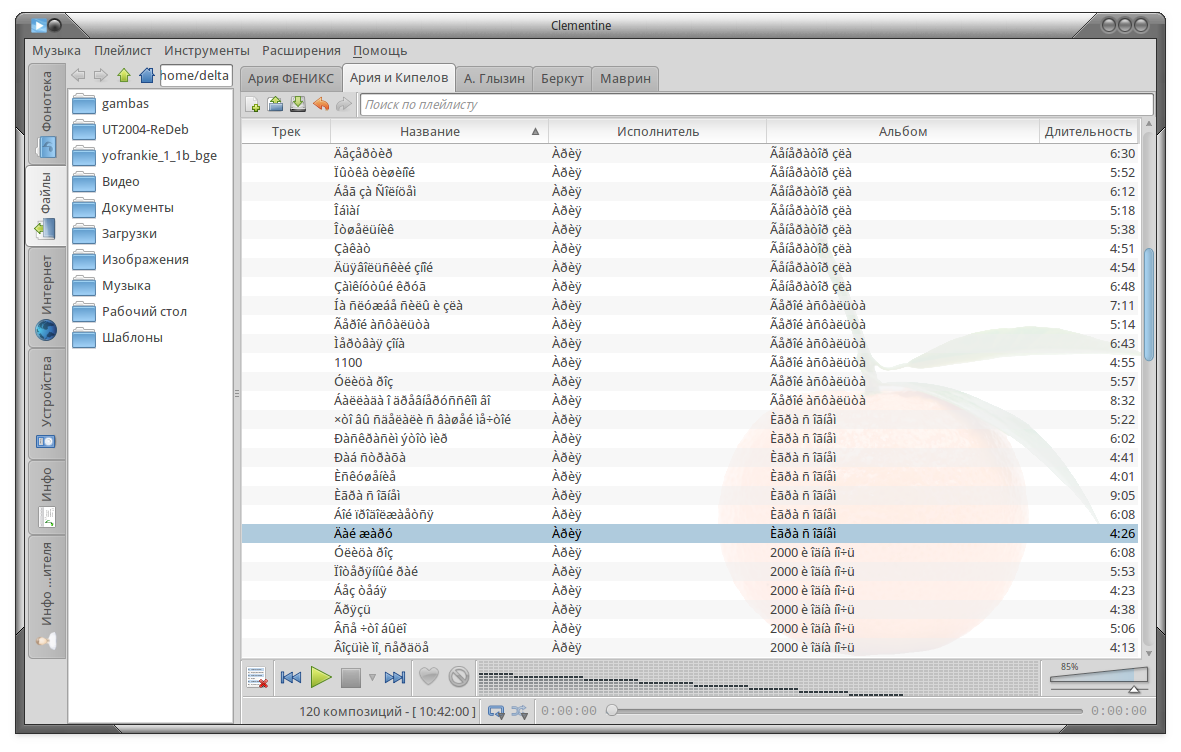Select the UT2004-ReDeb folder

click(151, 130)
